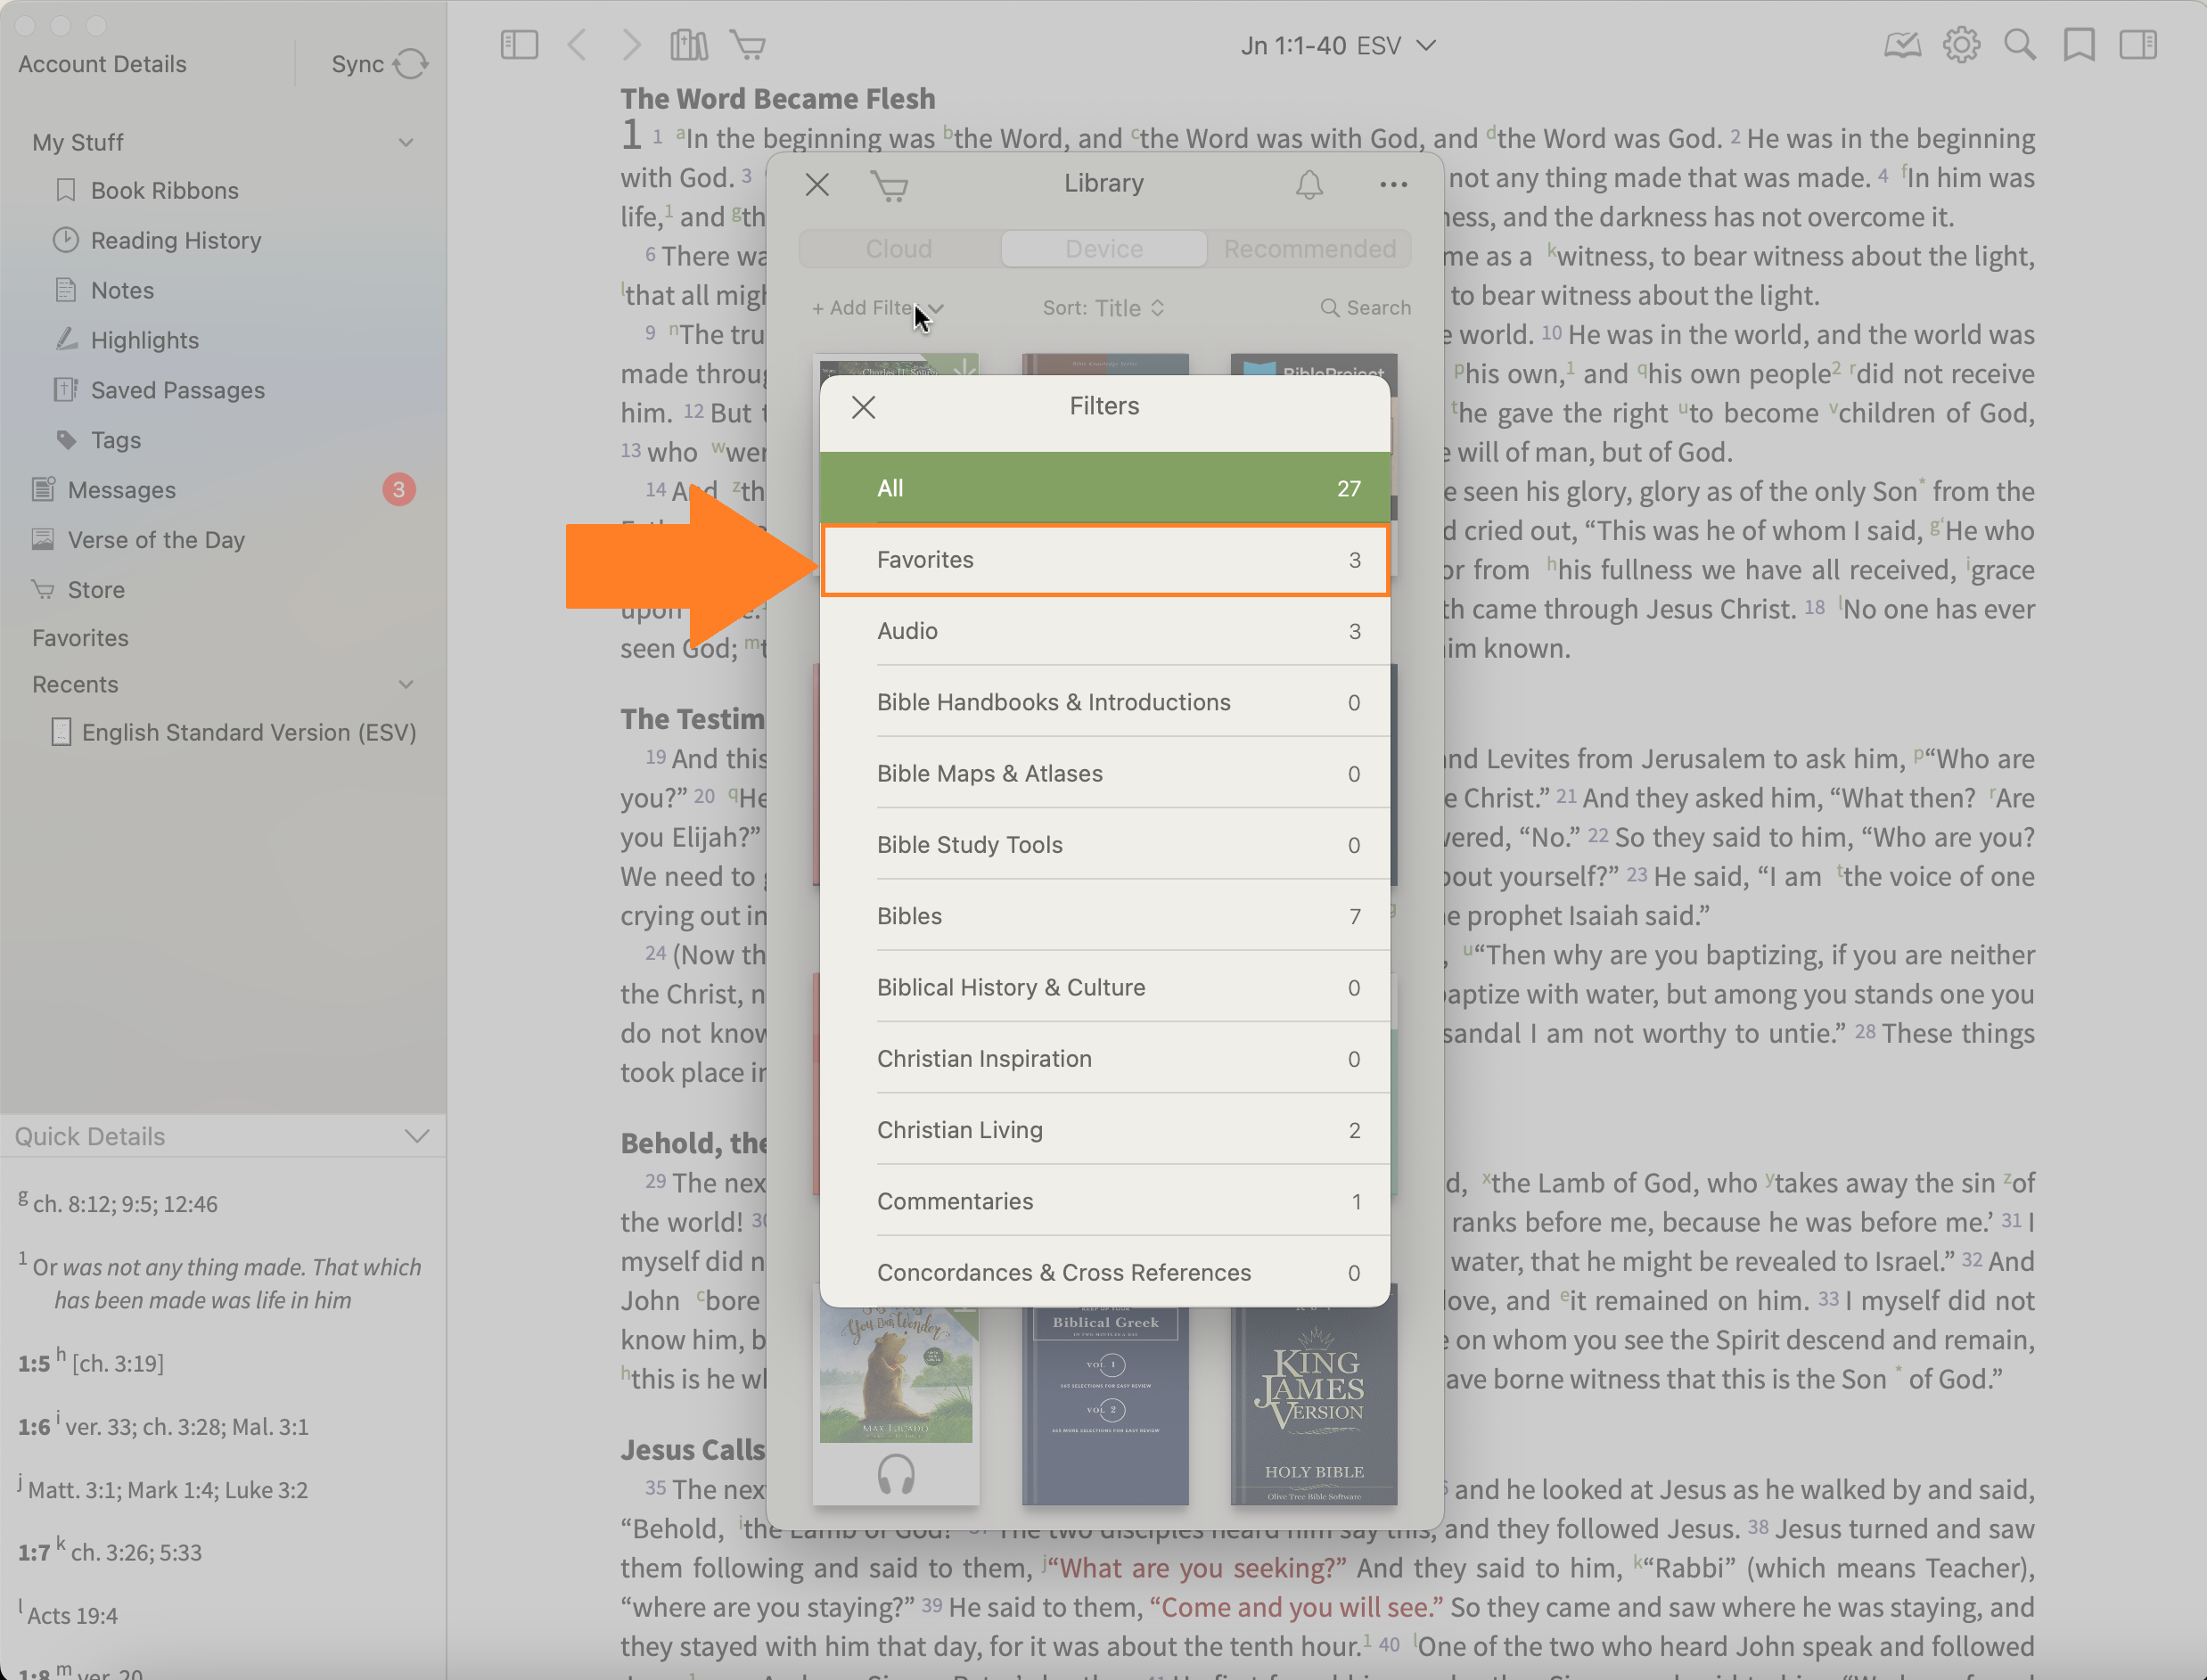Switch to the Cloud tab
This screenshot has width=2207, height=1680.
tap(898, 249)
